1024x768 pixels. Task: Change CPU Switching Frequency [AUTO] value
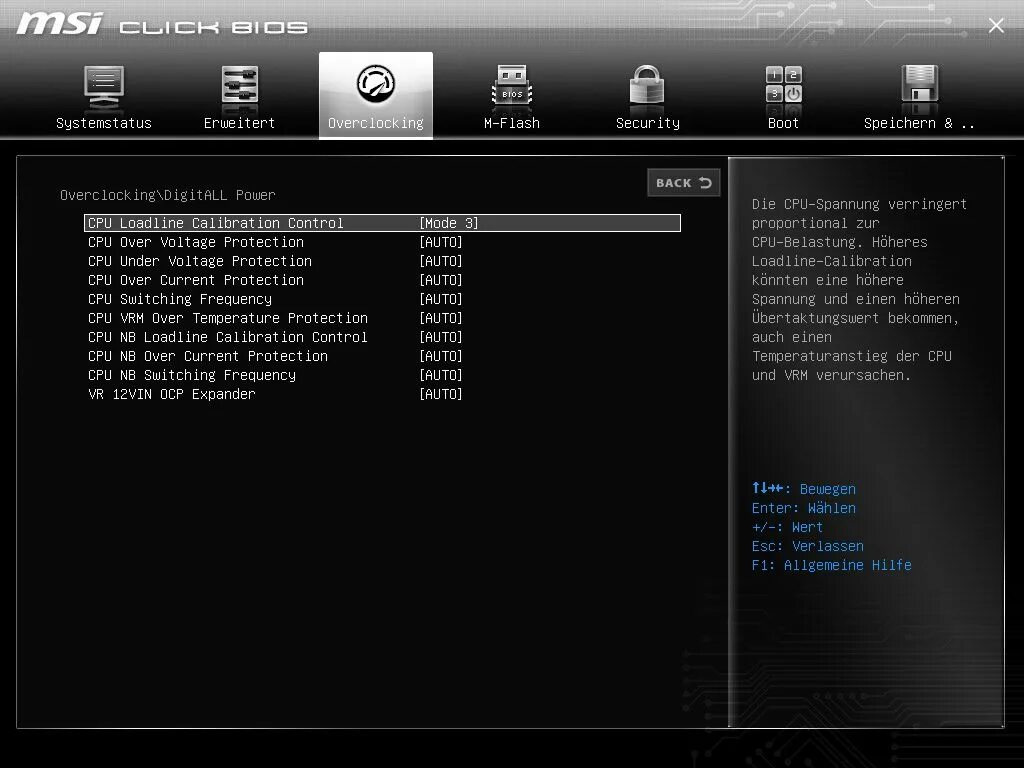(441, 298)
